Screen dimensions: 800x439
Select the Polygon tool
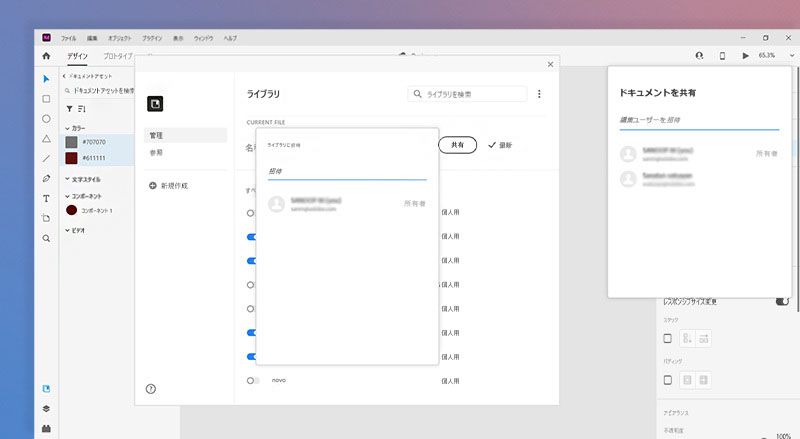pyautogui.click(x=46, y=139)
